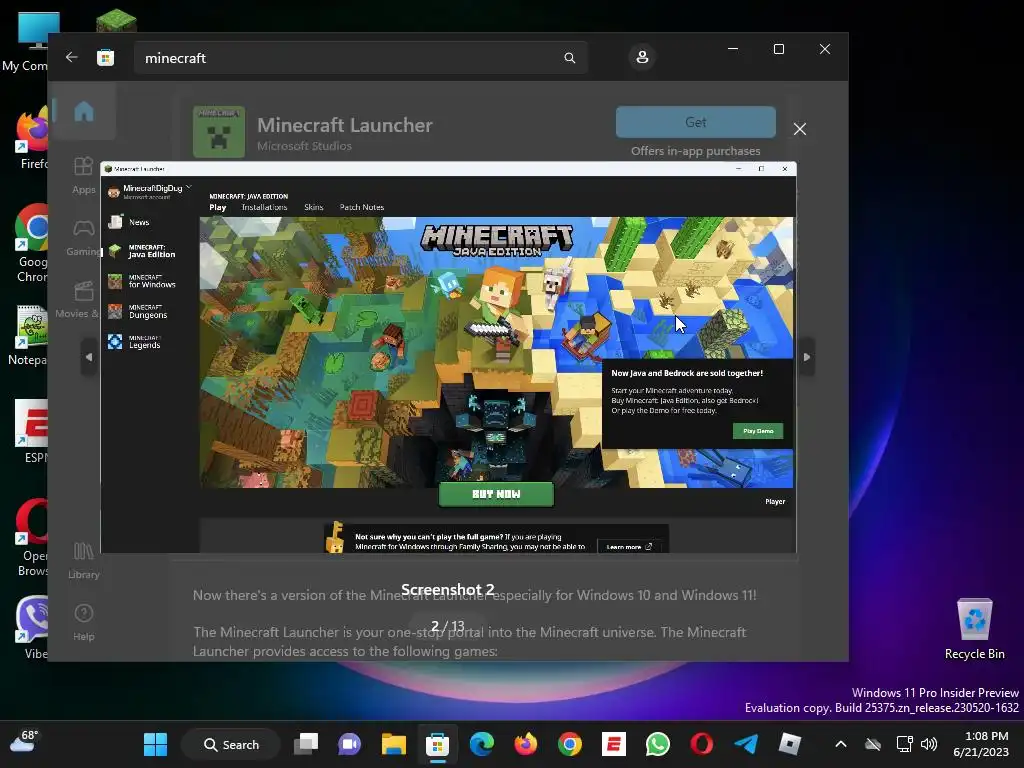Screen dimensions: 1024x768
Task: Open Opera browser on taskbar
Action: (x=702, y=744)
